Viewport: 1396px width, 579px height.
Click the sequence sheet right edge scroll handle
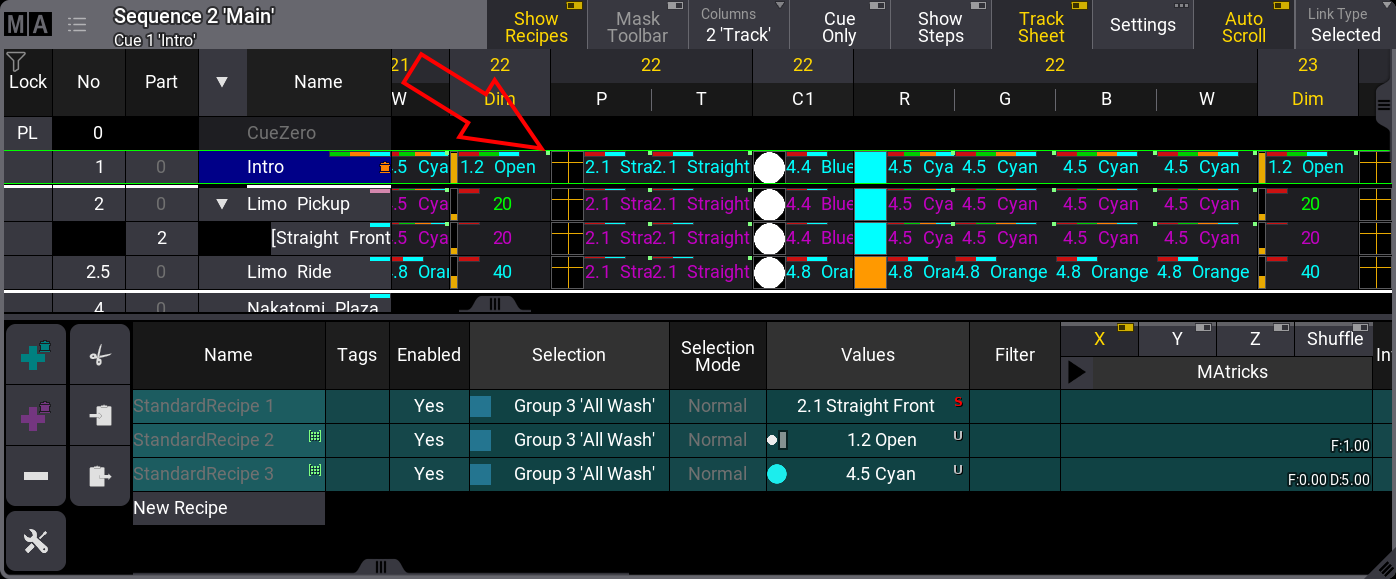[1385, 103]
